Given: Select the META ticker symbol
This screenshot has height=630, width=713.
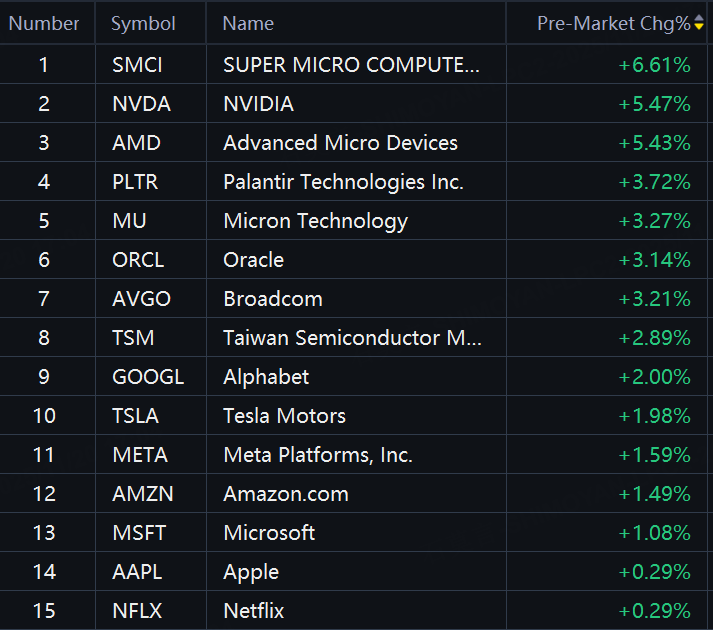Looking at the screenshot, I should (140, 455).
